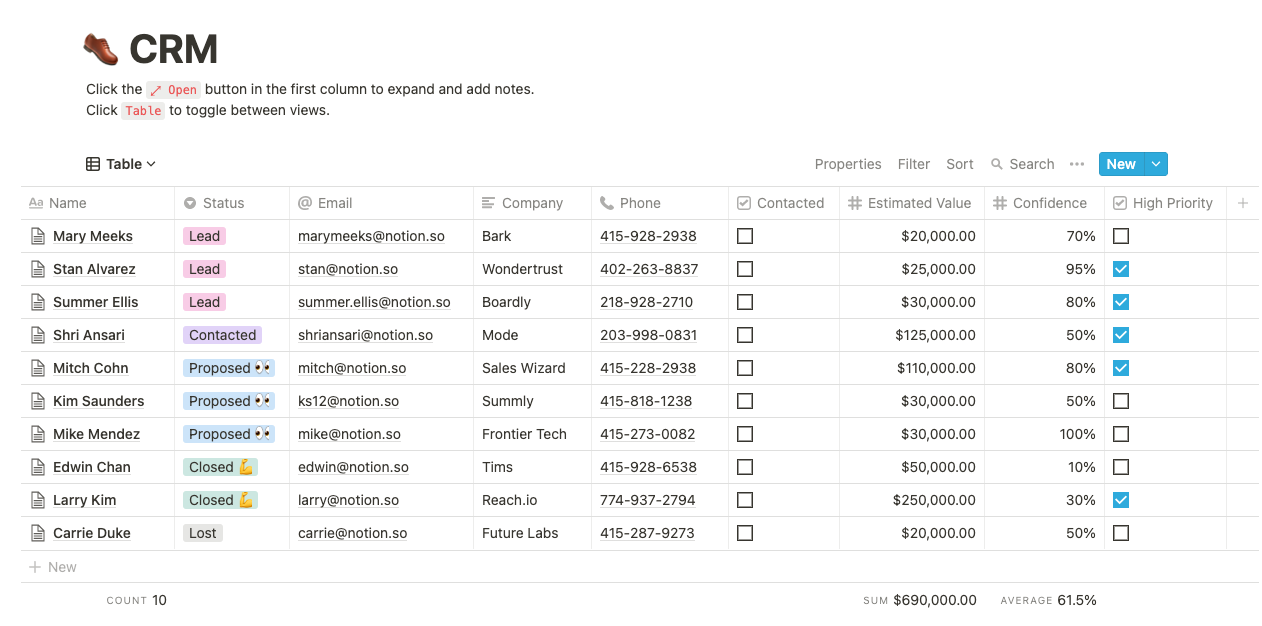
Task: Click the $125,000.00 estimated value cell
Action: (912, 335)
